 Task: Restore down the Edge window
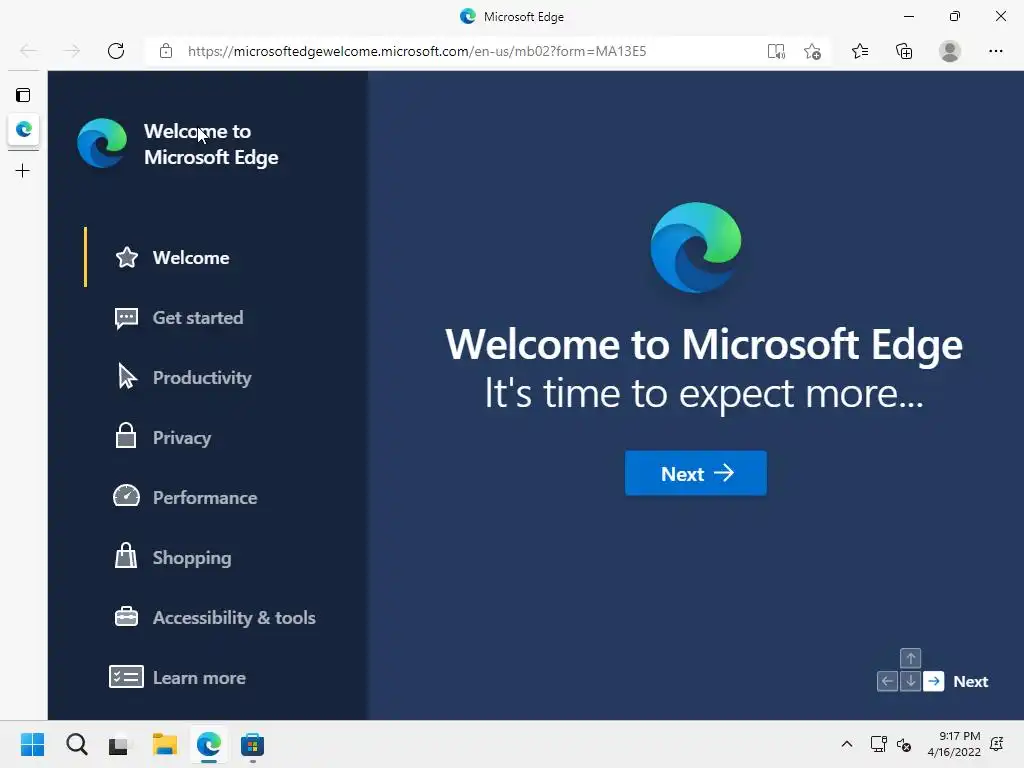(955, 16)
